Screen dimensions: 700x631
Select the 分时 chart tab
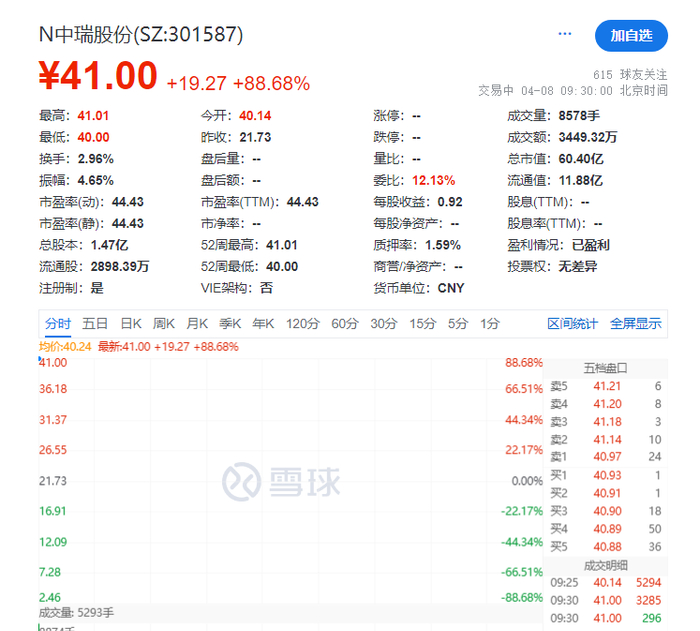click(58, 323)
